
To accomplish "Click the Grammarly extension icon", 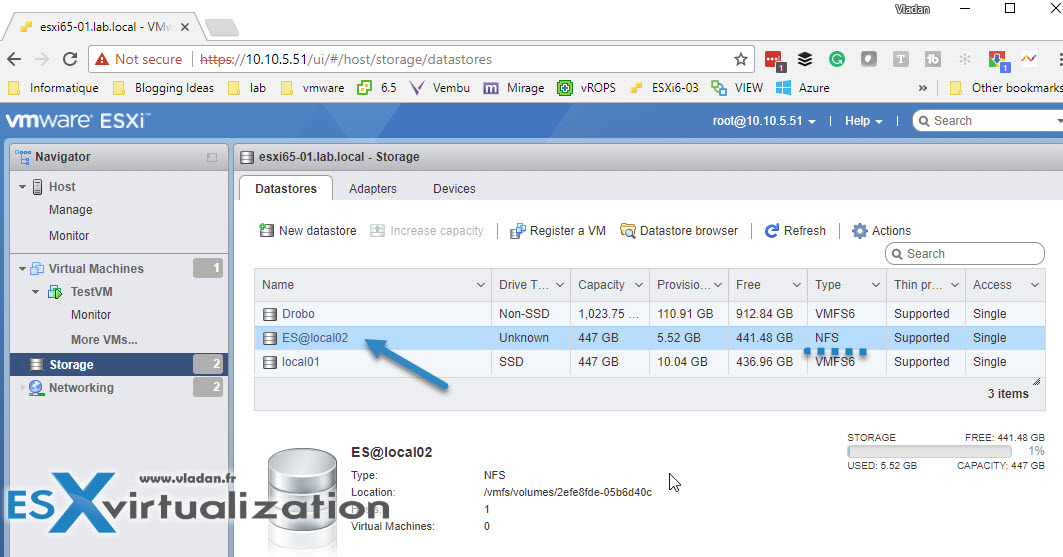I will click(x=837, y=59).
